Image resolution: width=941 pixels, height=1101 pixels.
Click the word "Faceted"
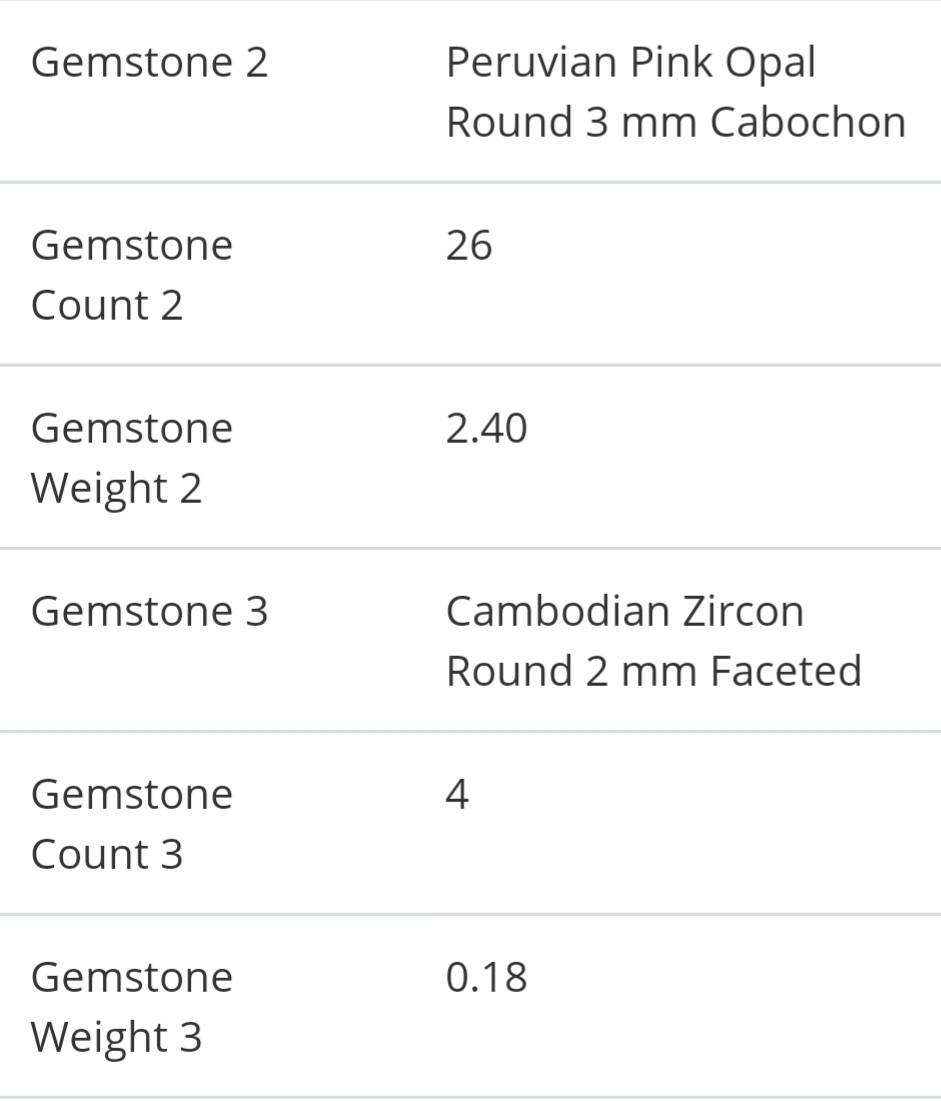[786, 671]
